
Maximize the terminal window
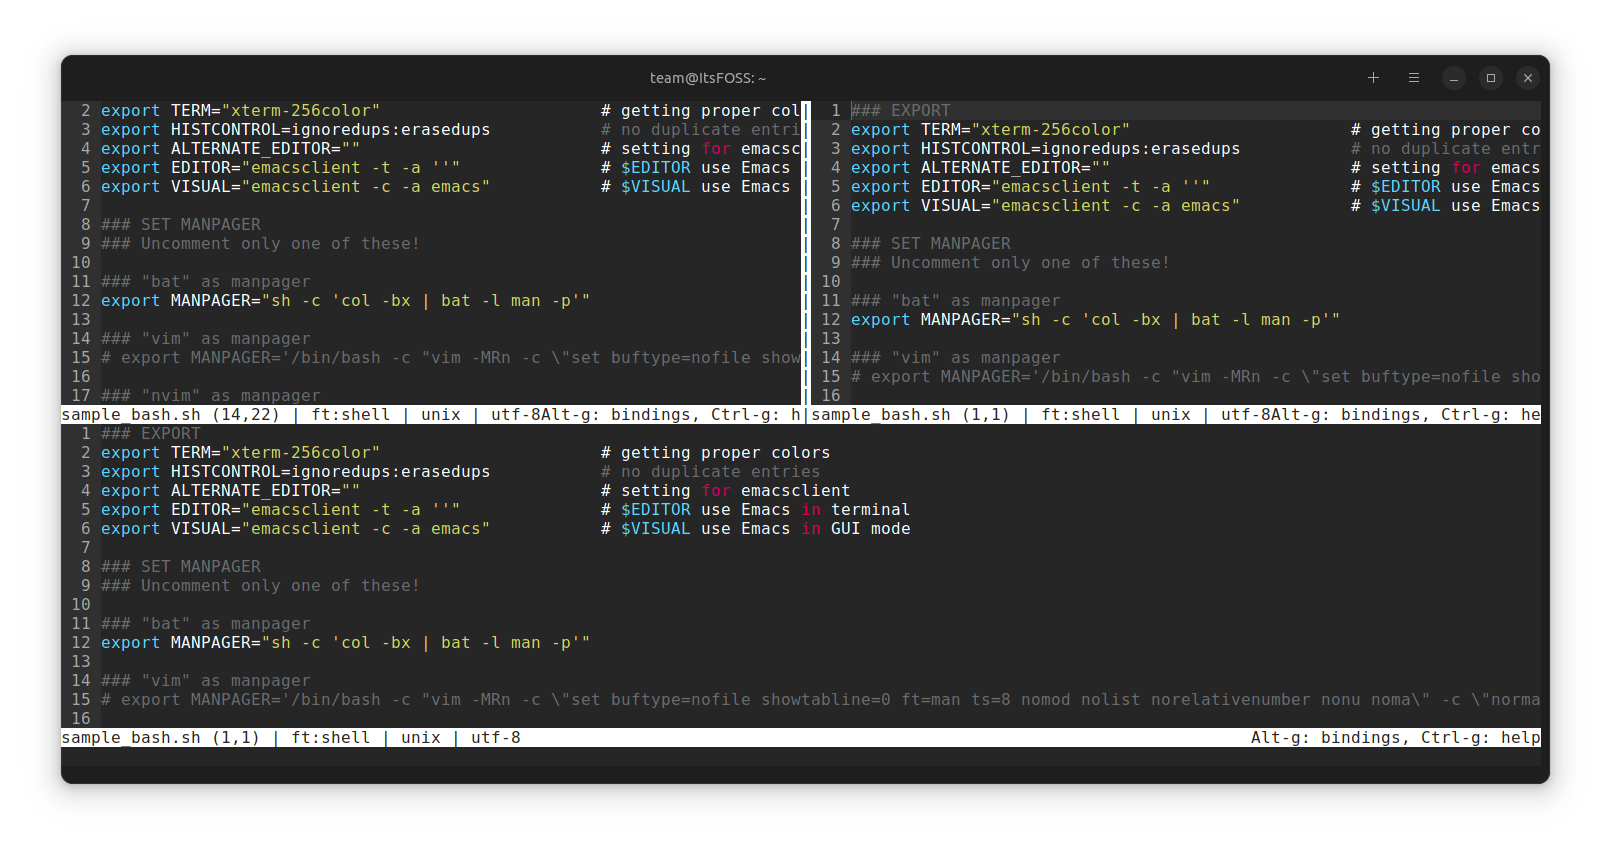coord(1491,78)
